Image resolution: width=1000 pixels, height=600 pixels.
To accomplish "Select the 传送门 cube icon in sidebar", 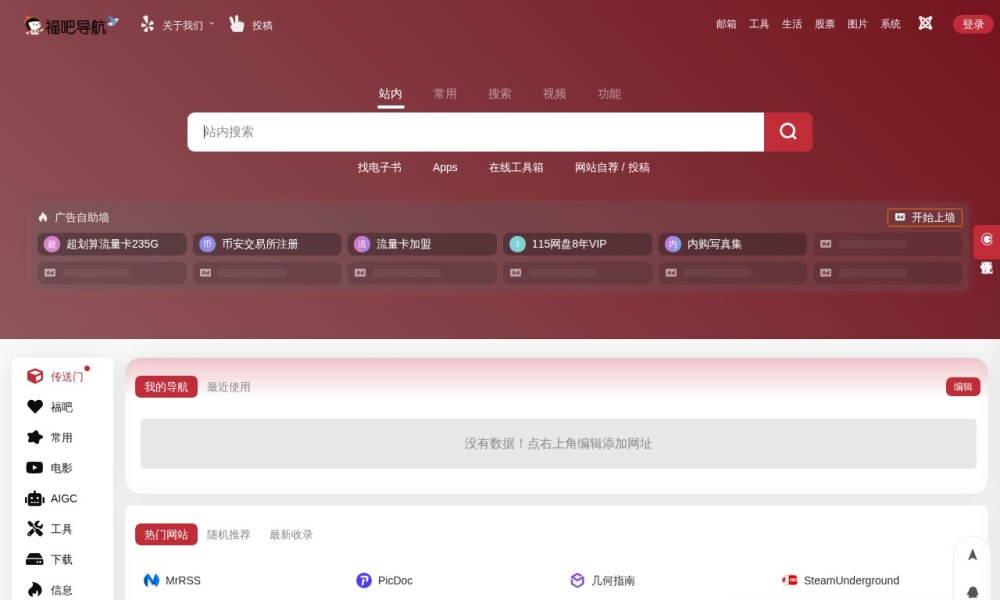I will tap(33, 376).
